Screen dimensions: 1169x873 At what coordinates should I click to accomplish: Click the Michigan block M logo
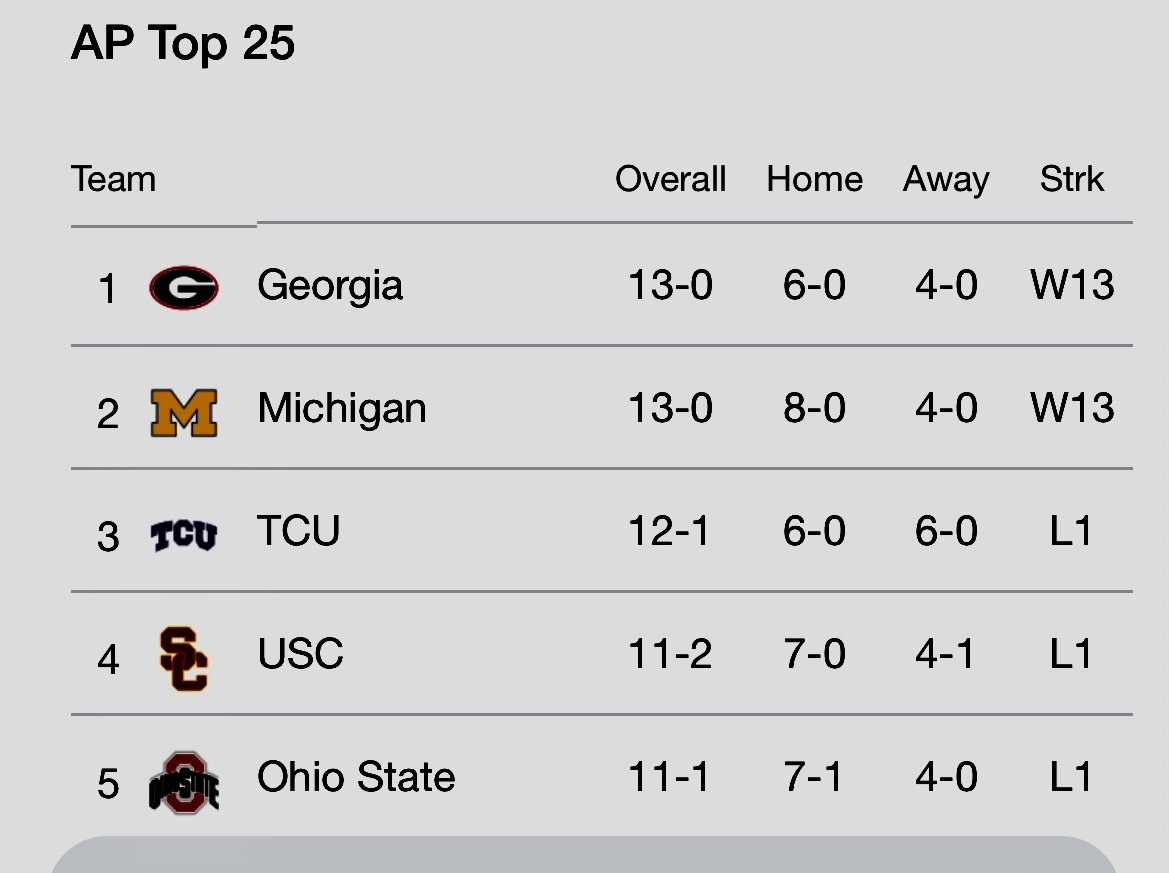(183, 412)
